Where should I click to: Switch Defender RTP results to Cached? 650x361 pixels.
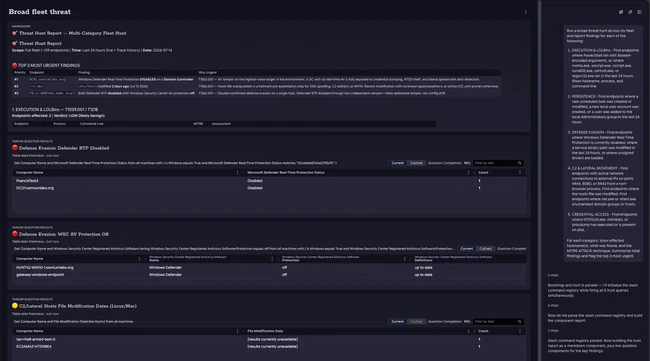(416, 163)
